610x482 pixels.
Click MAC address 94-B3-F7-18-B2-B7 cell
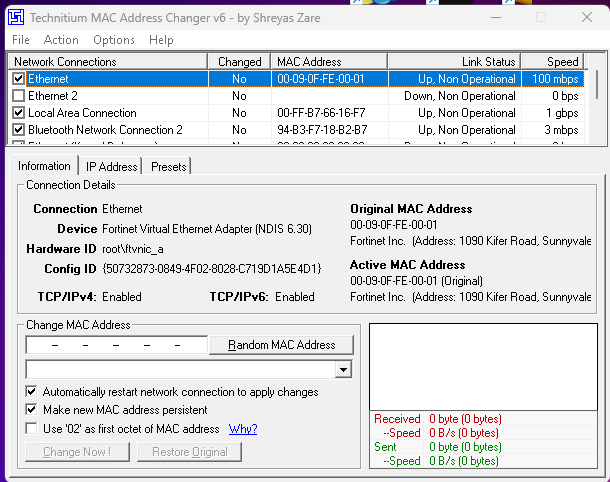pos(322,130)
